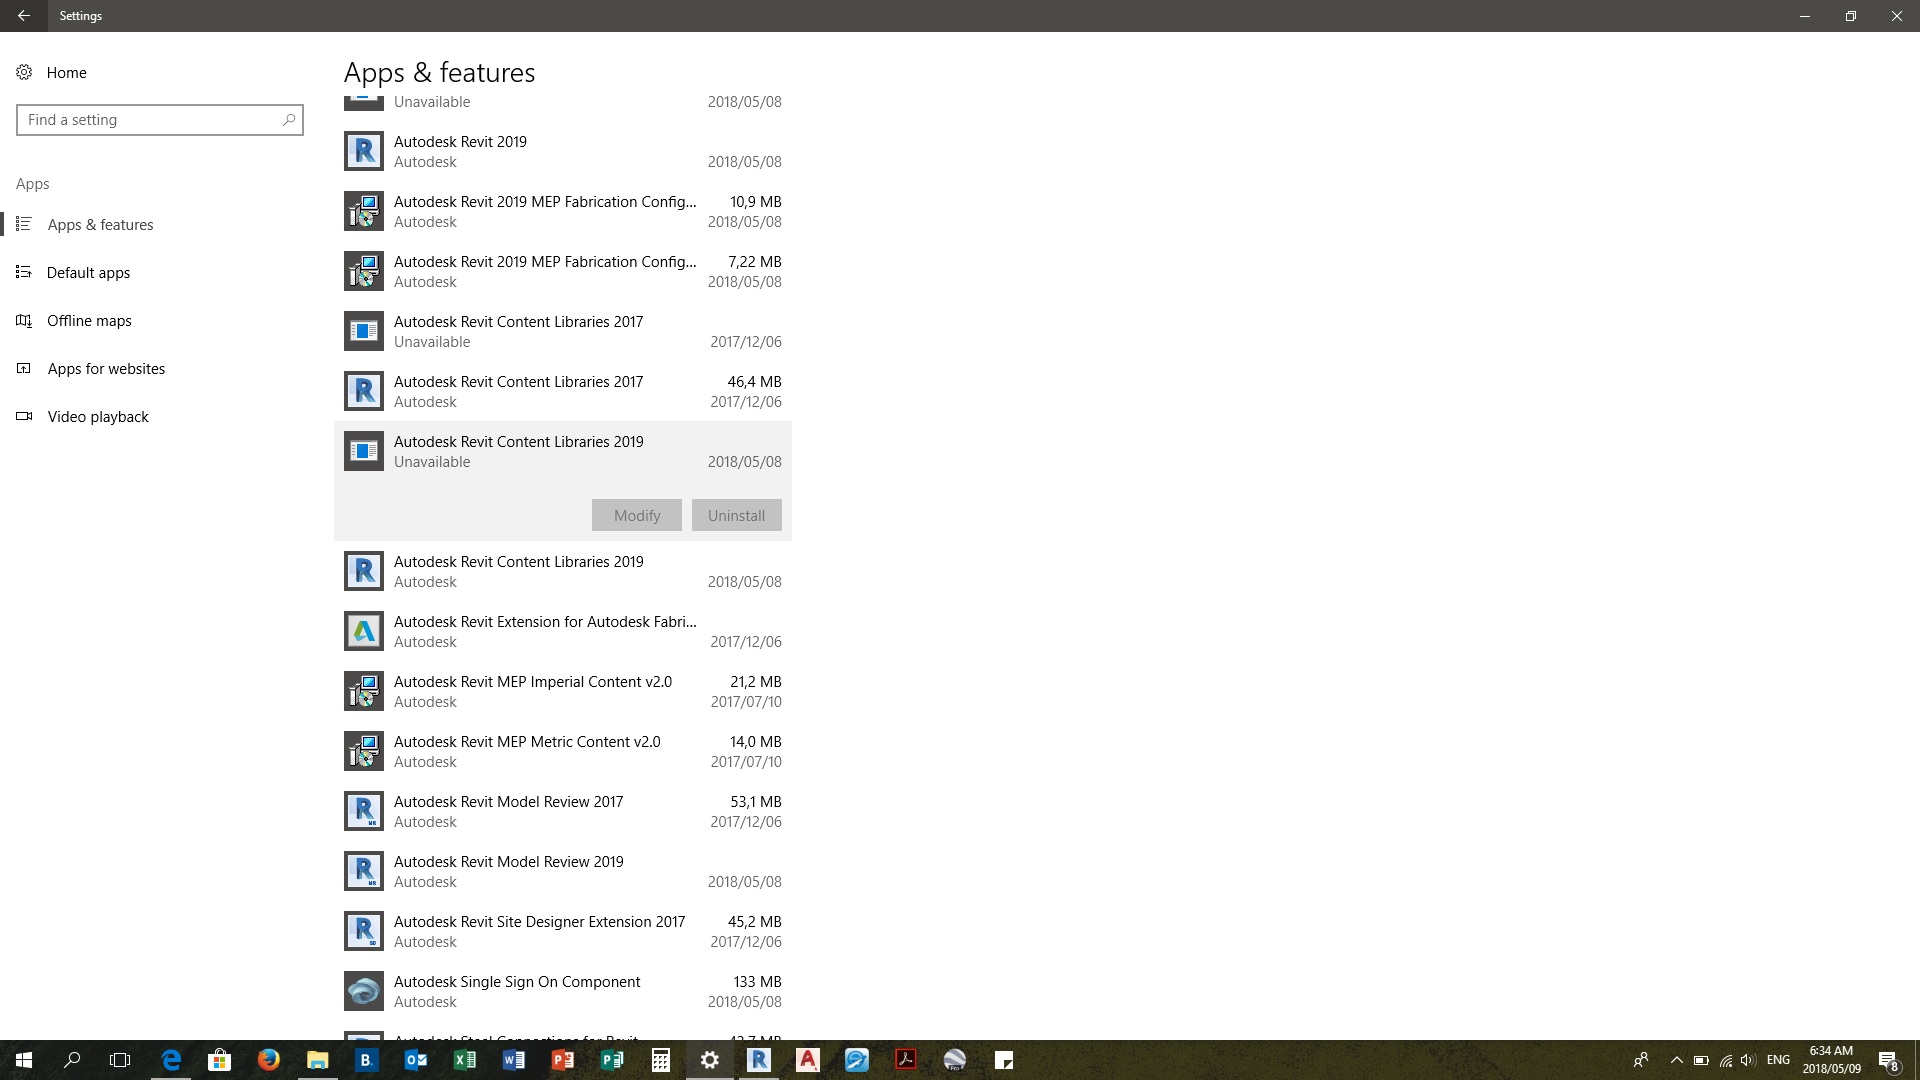The height and width of the screenshot is (1080, 1920).
Task: Navigate back using the back arrow button
Action: coord(24,15)
